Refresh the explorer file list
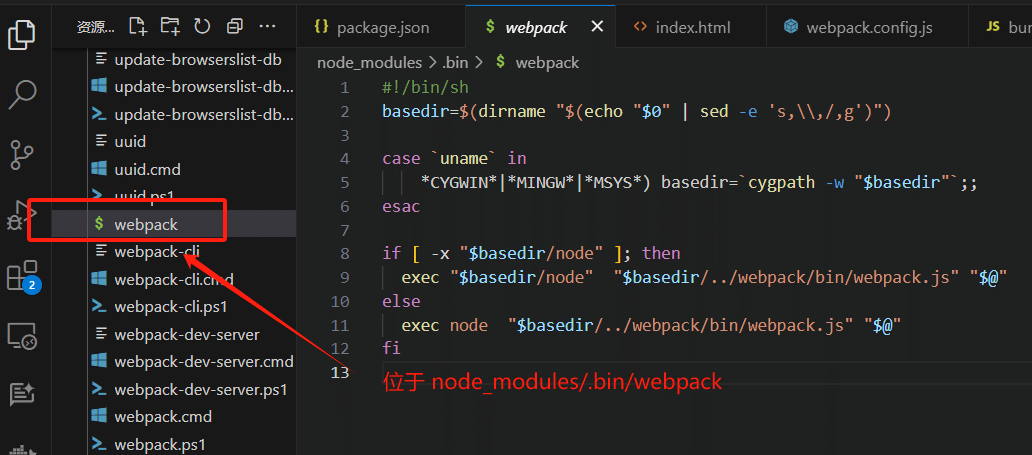Viewport: 1032px width, 455px height. click(x=201, y=26)
